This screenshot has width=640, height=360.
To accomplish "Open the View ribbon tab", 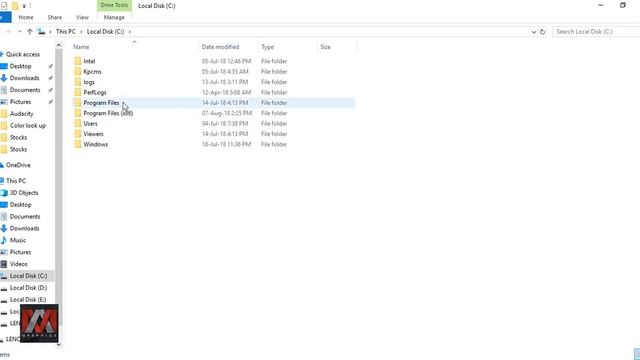I will click(x=82, y=18).
